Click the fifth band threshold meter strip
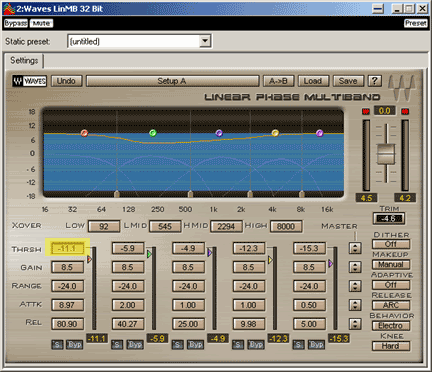This screenshot has width=432, height=372. point(335,288)
